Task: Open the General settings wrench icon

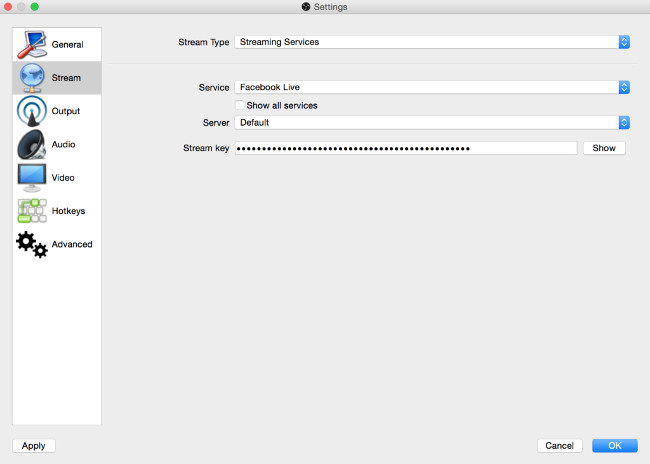Action: pos(32,44)
